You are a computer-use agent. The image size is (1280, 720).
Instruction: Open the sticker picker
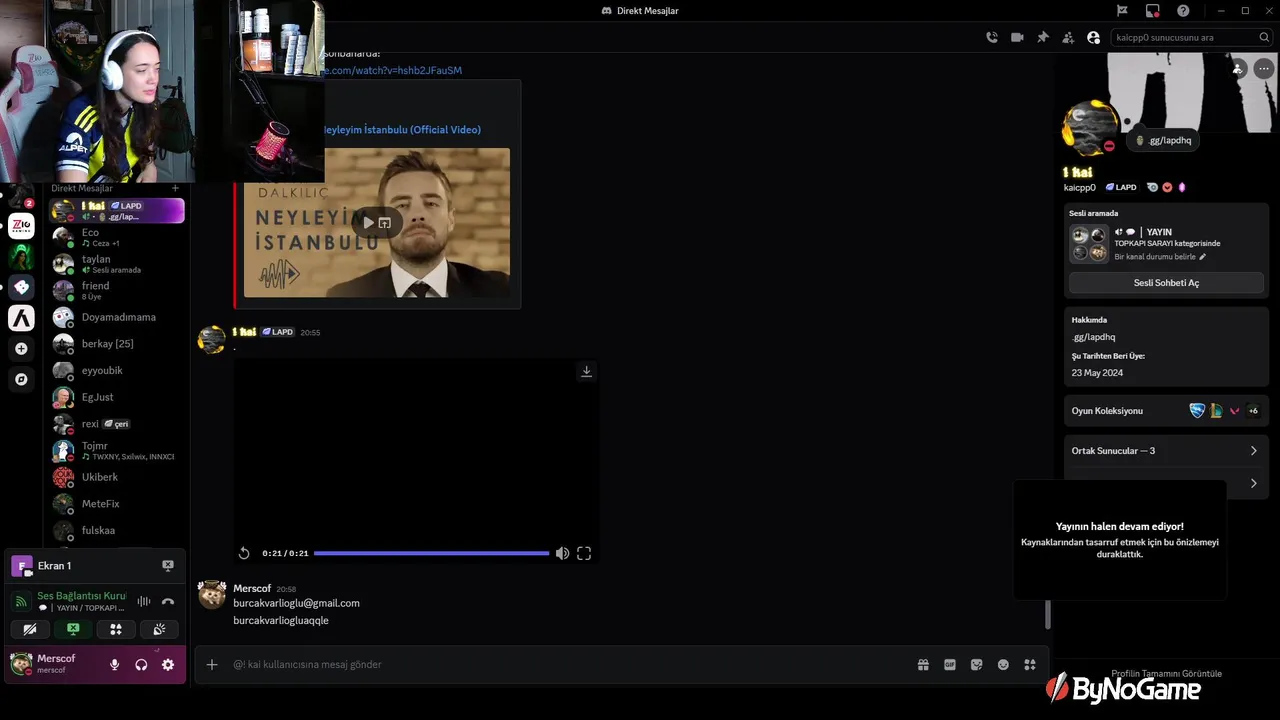977,665
